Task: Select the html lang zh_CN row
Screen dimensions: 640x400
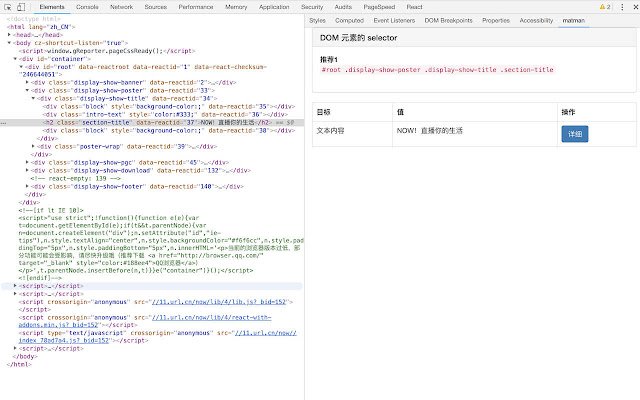Action: pos(41,27)
